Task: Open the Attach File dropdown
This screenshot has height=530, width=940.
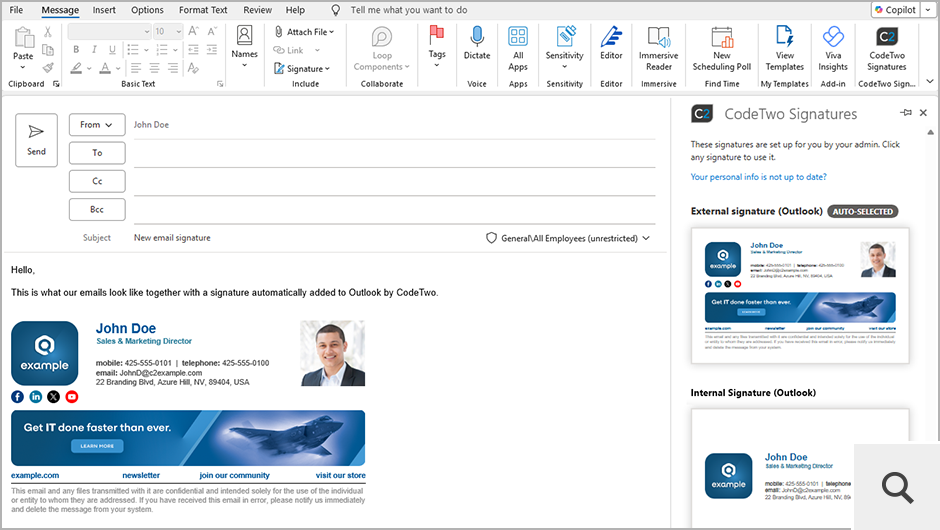Action: (305, 32)
